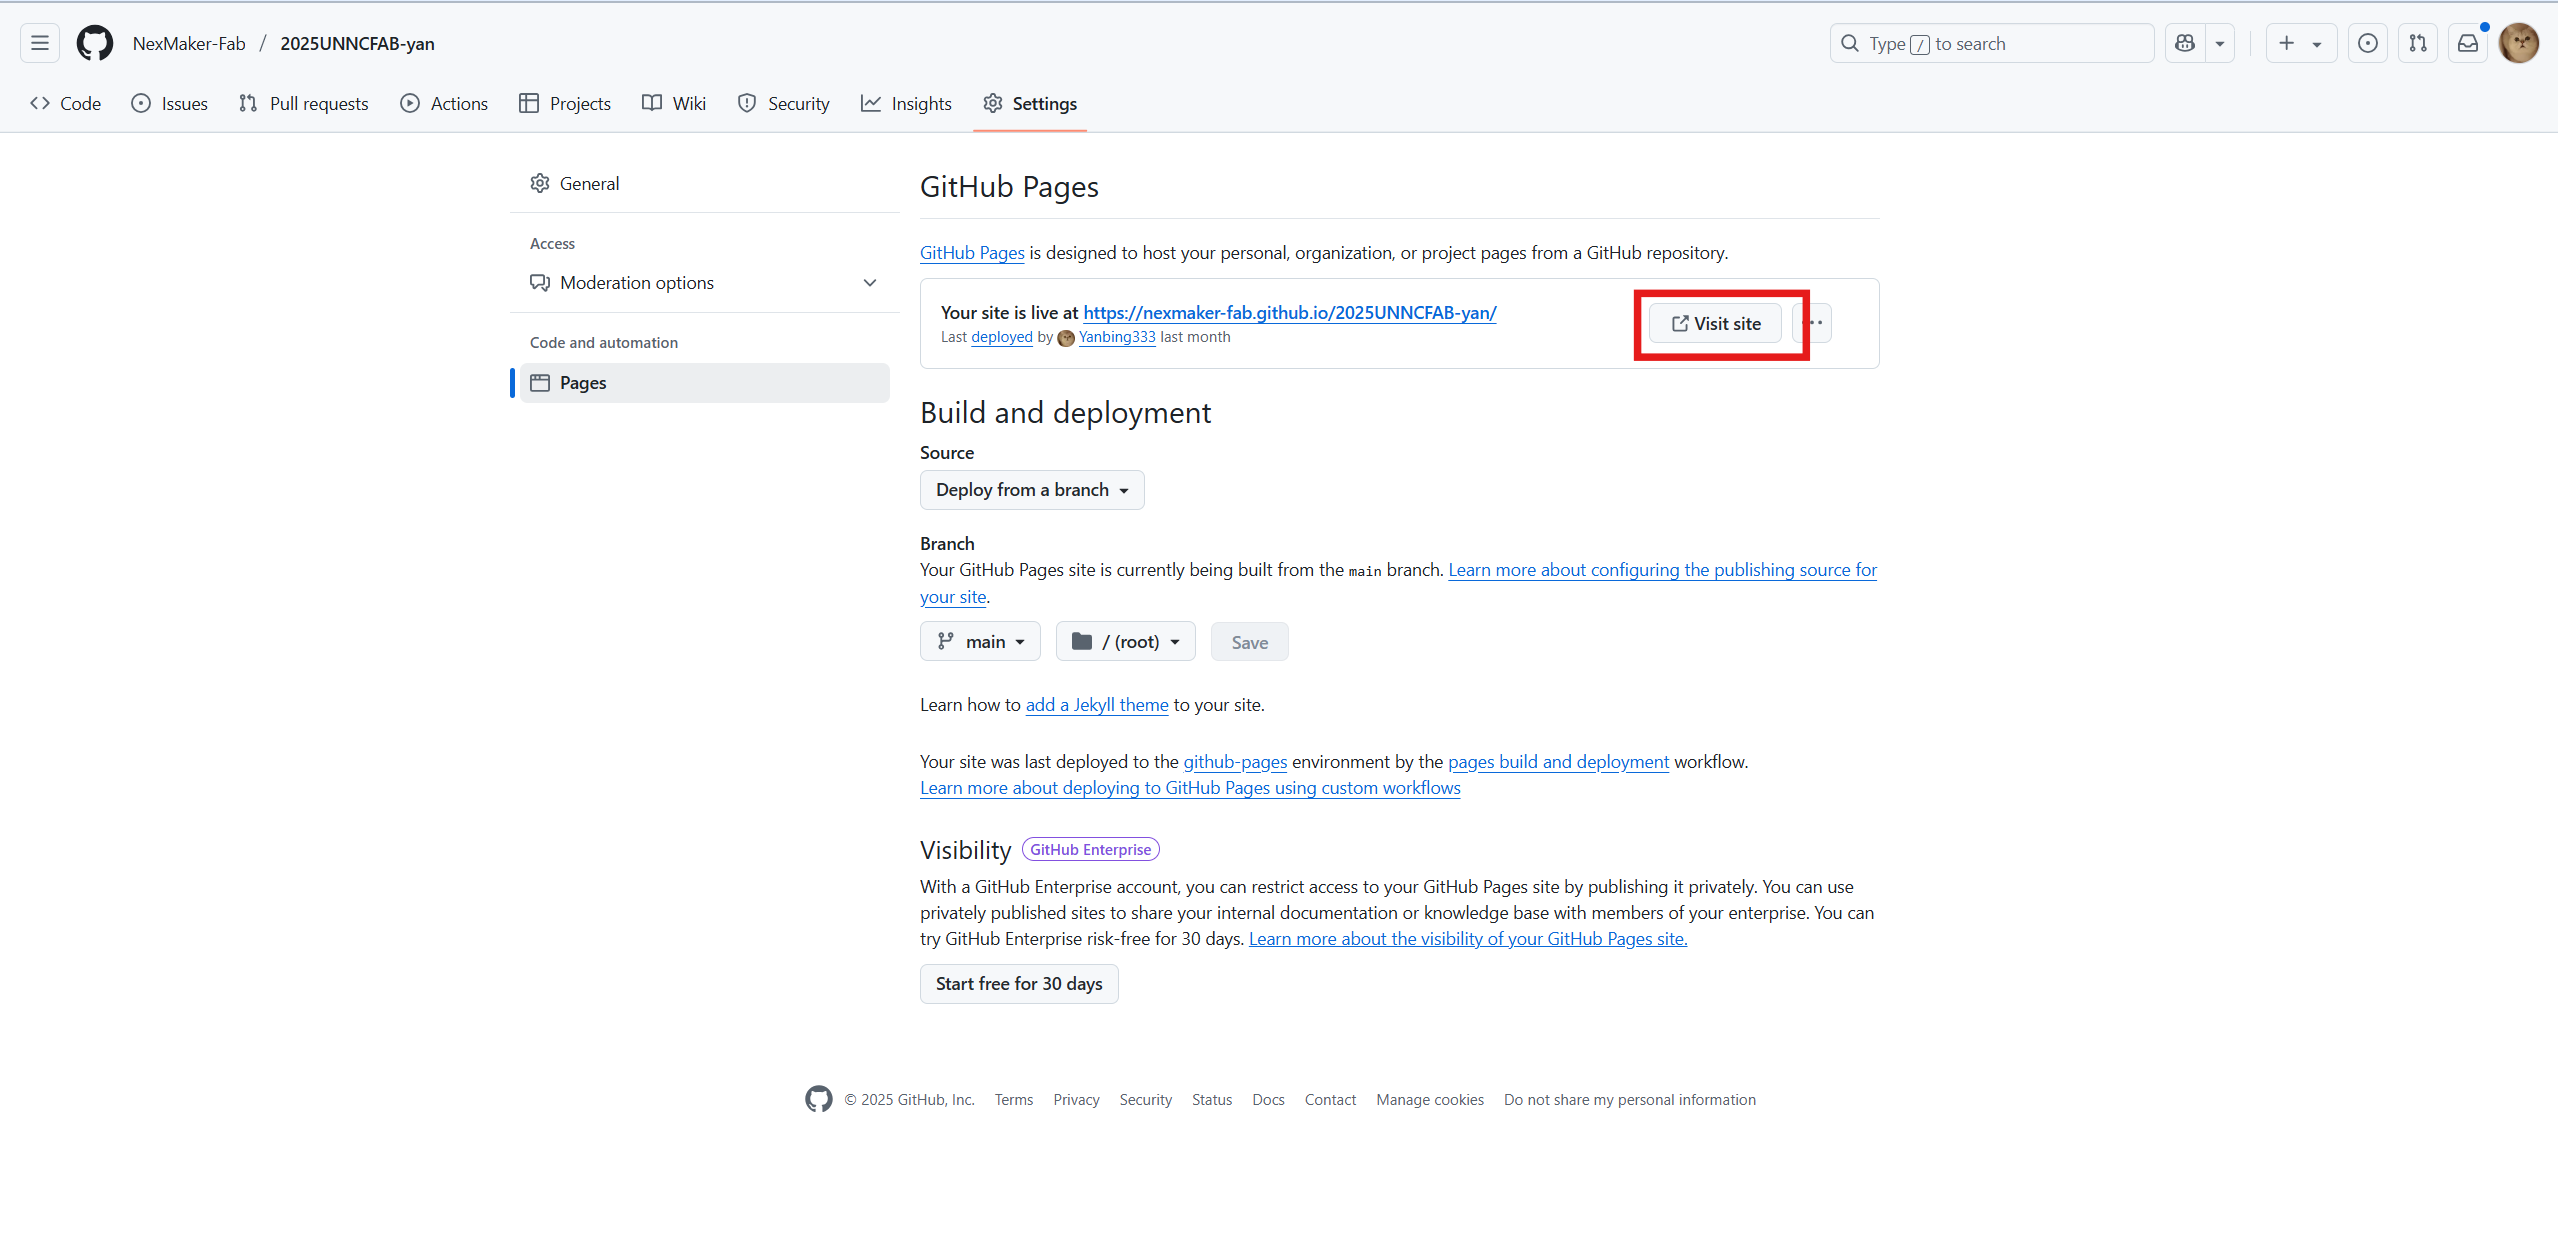This screenshot has height=1260, width=2558.
Task: Switch to the Code tab
Action: pyautogui.click(x=66, y=103)
